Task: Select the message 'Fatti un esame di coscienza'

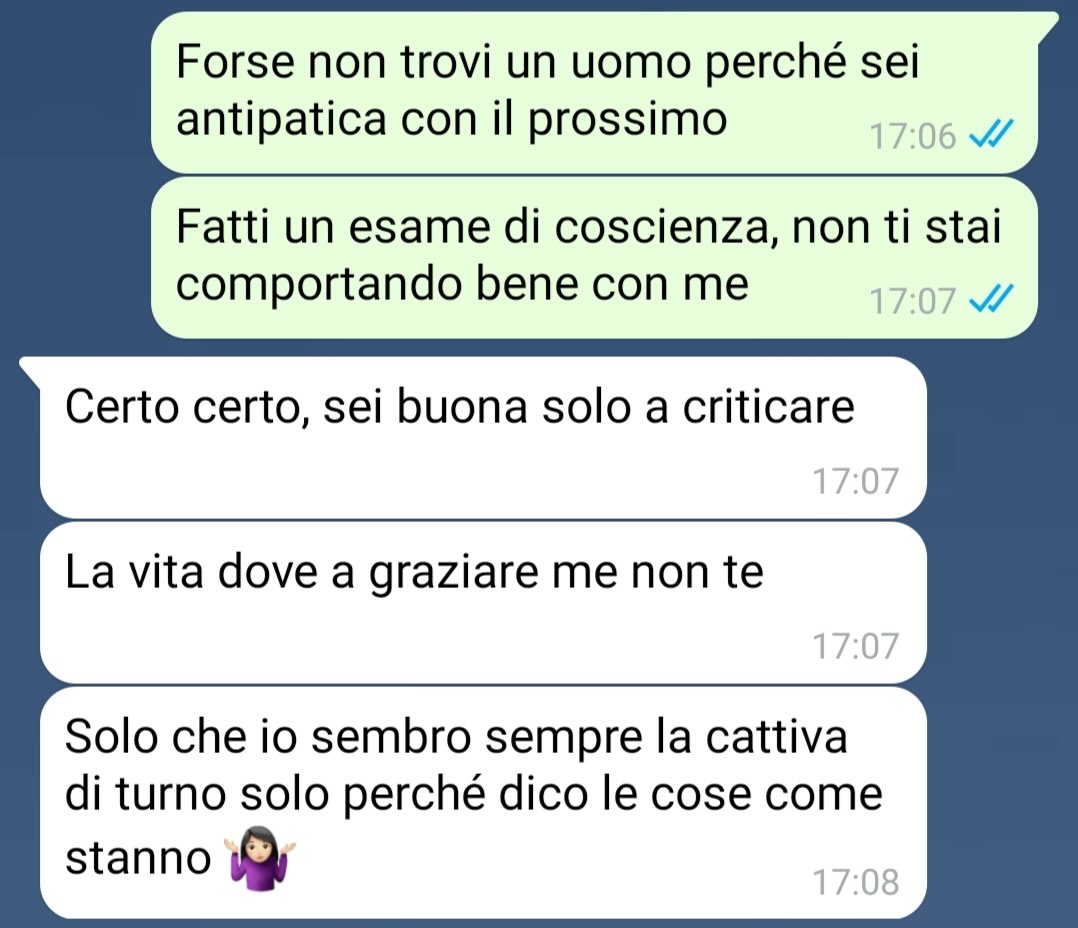Action: coord(594,258)
